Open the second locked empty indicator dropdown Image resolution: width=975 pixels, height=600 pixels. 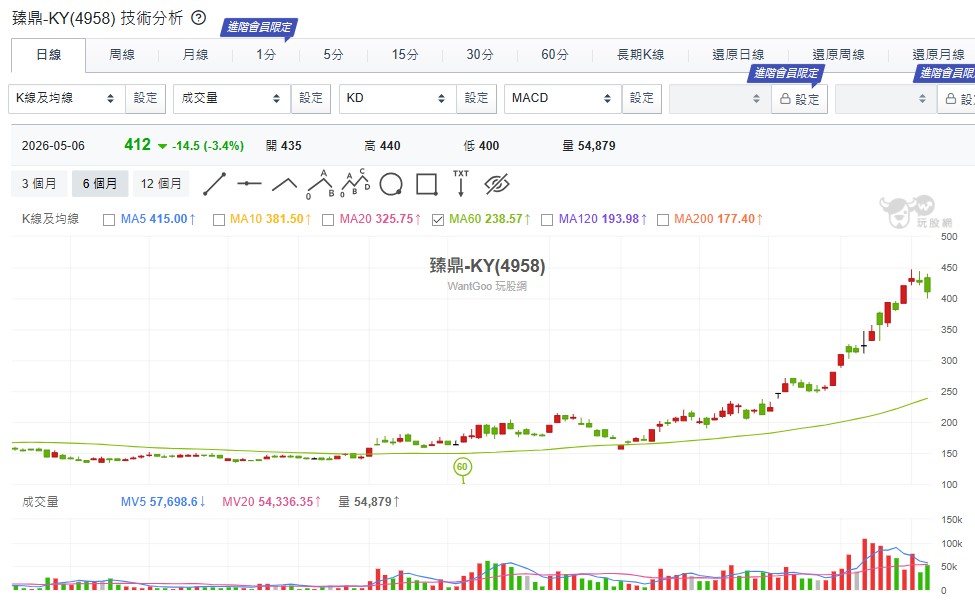pos(886,99)
